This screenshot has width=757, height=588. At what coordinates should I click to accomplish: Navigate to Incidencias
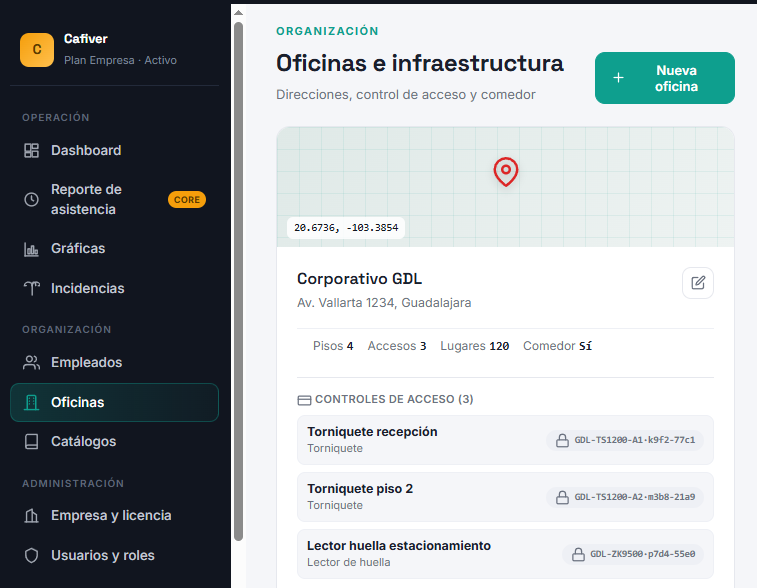[x=114, y=288]
